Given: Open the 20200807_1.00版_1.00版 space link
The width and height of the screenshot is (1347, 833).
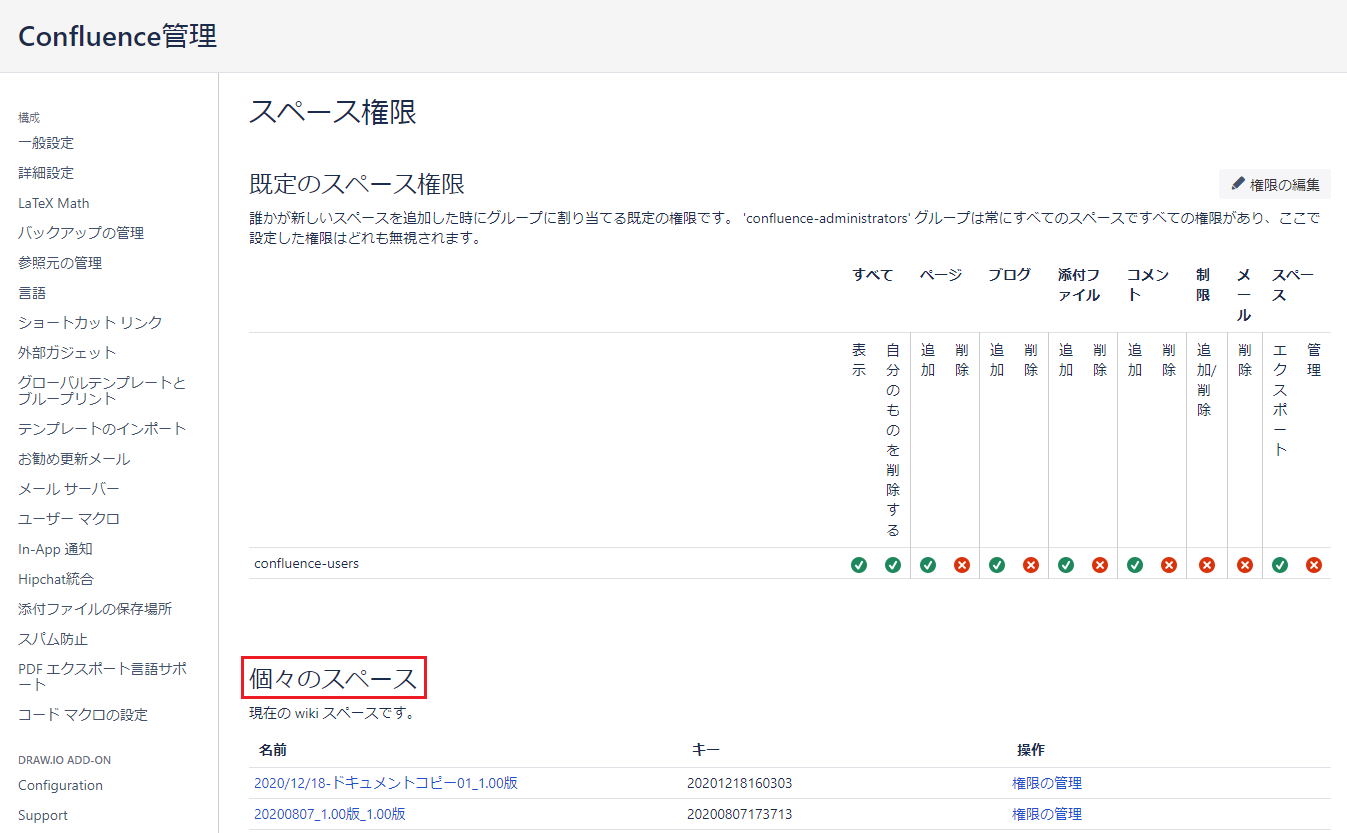Looking at the screenshot, I should (330, 814).
